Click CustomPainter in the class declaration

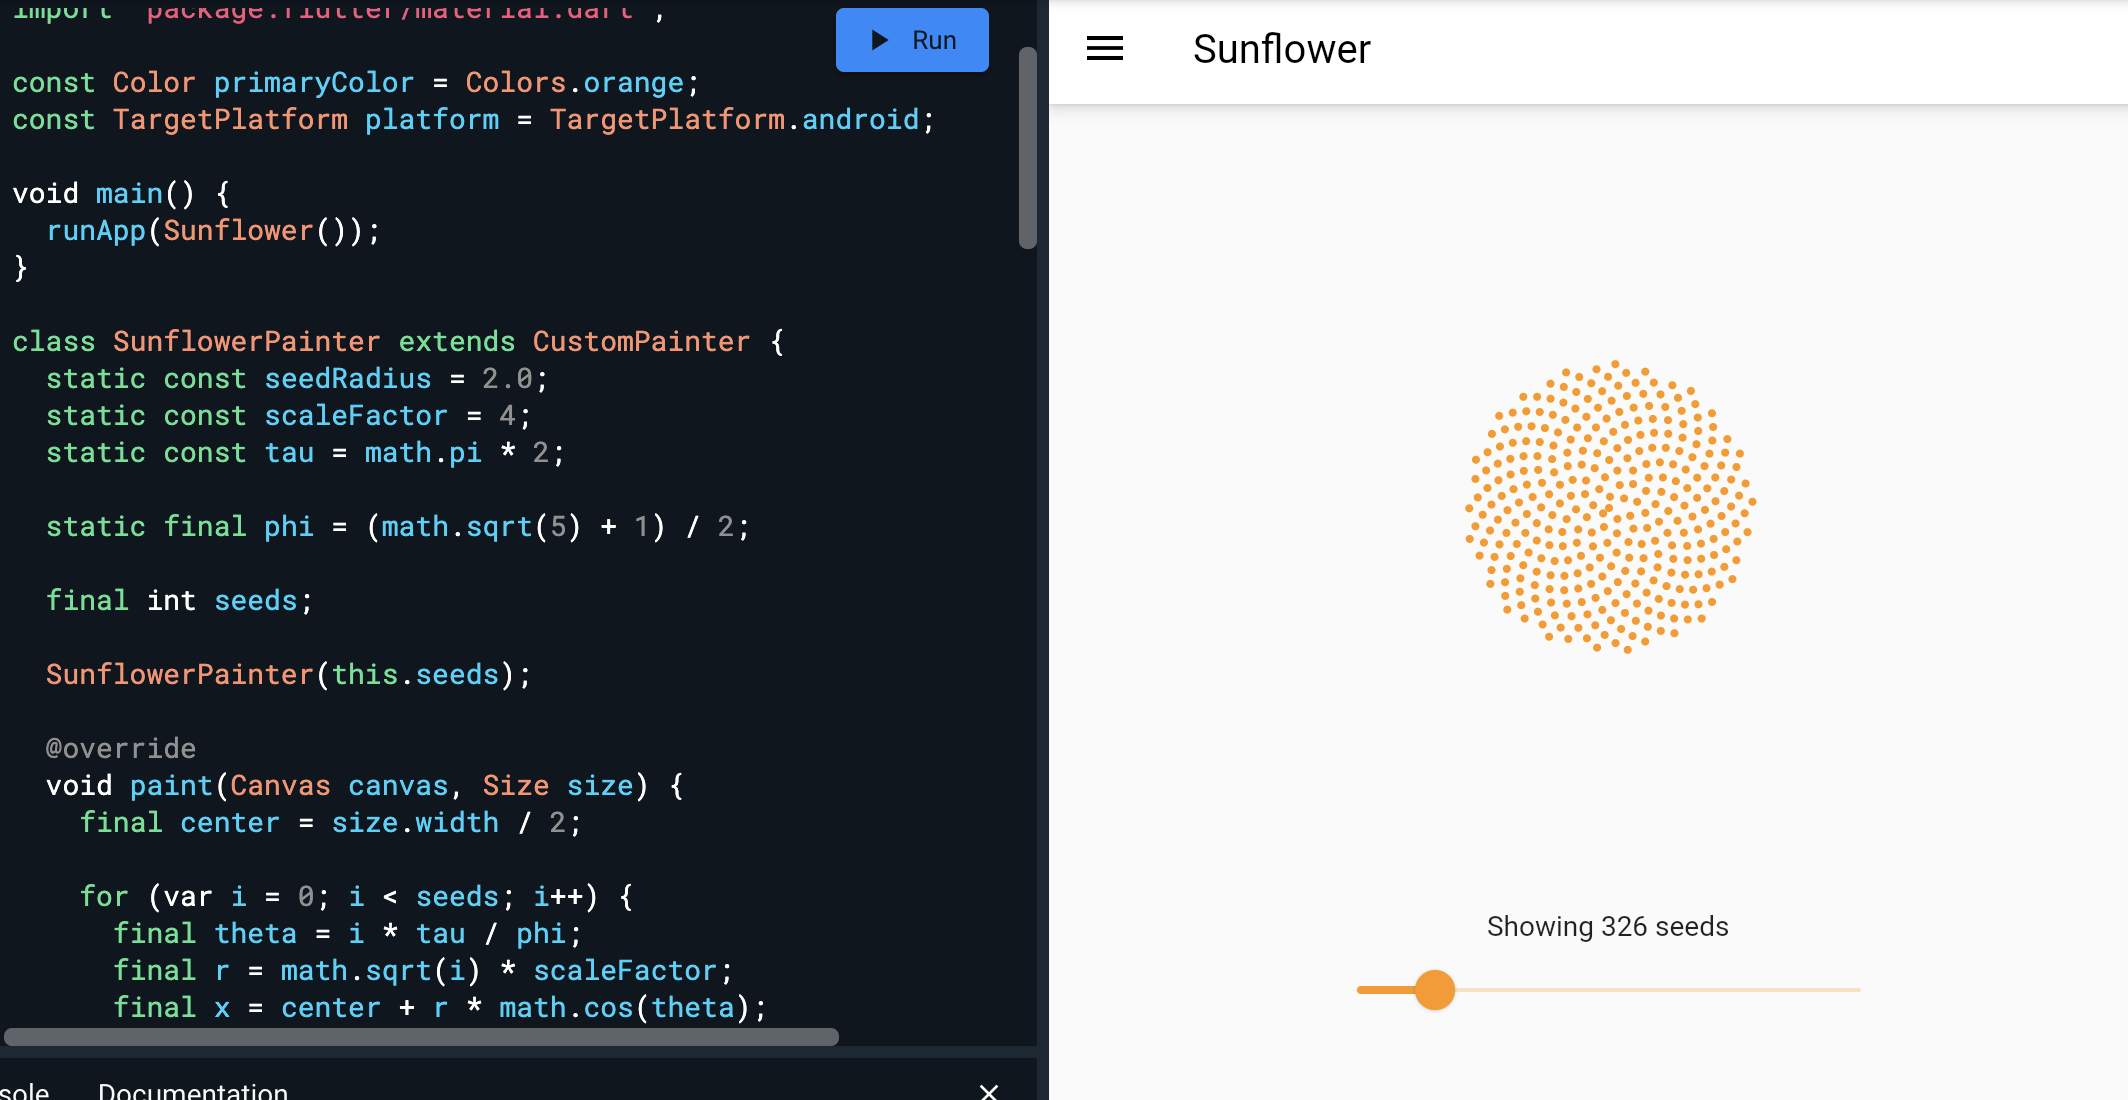pos(640,342)
